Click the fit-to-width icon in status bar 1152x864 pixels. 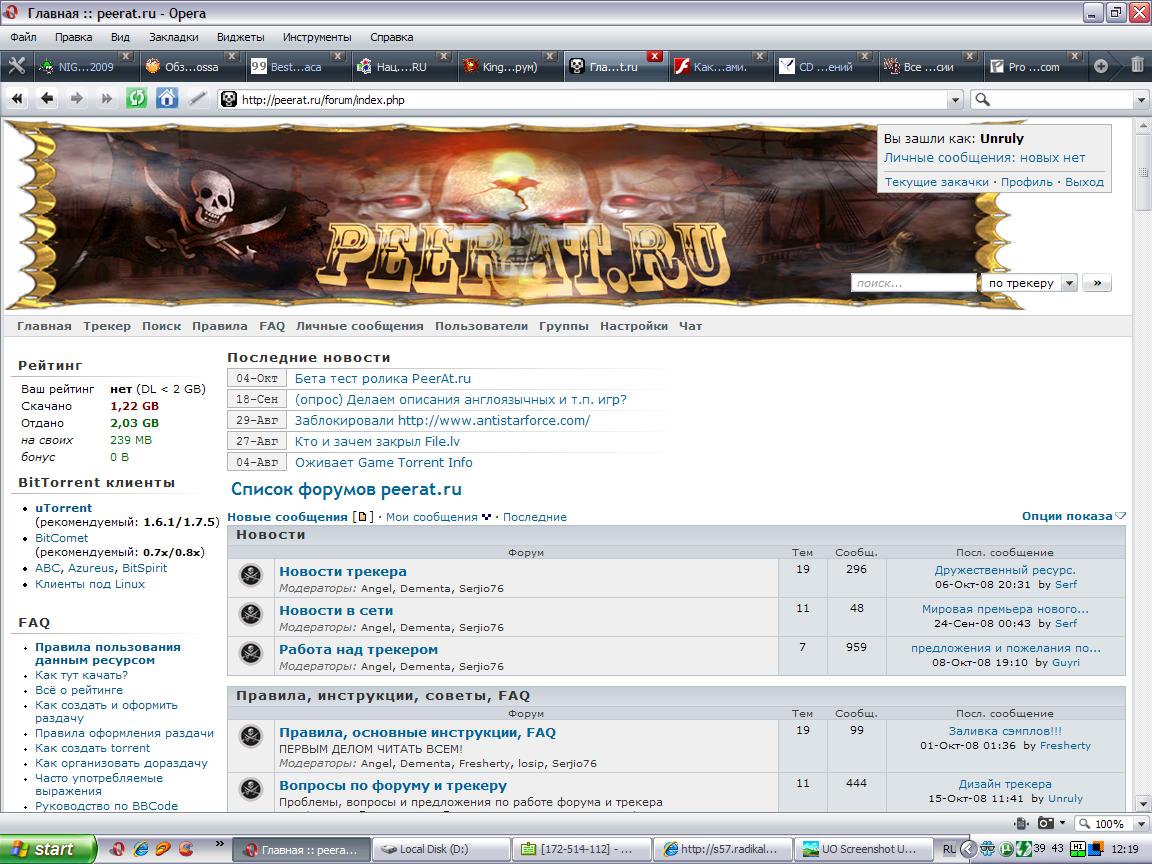click(x=1021, y=823)
